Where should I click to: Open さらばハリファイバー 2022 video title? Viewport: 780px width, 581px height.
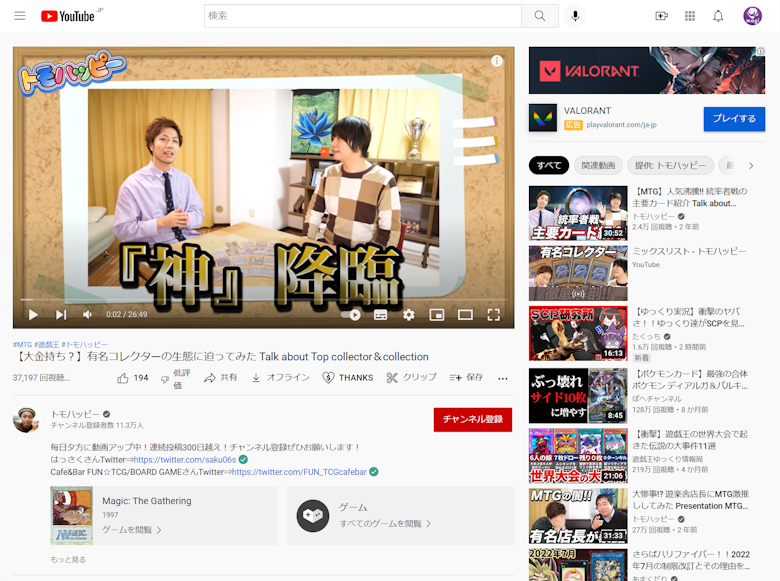click(691, 560)
